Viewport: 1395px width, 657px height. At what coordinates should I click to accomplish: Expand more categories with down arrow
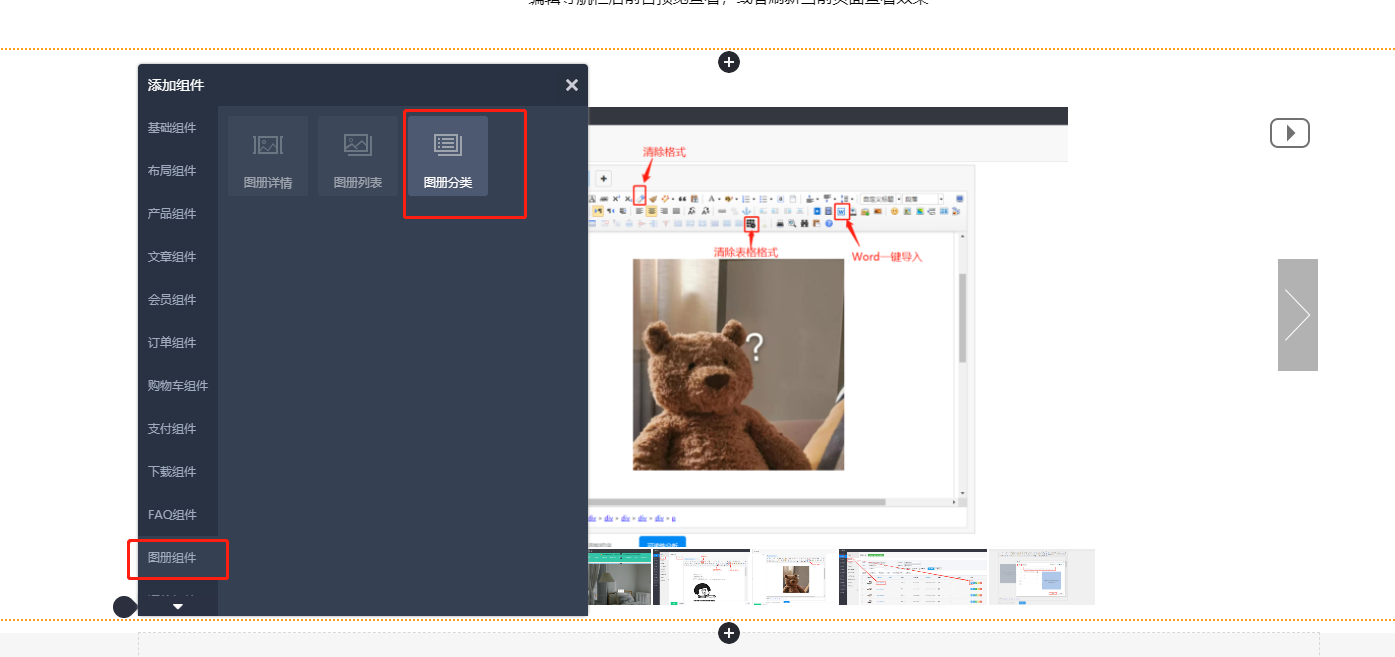point(178,606)
